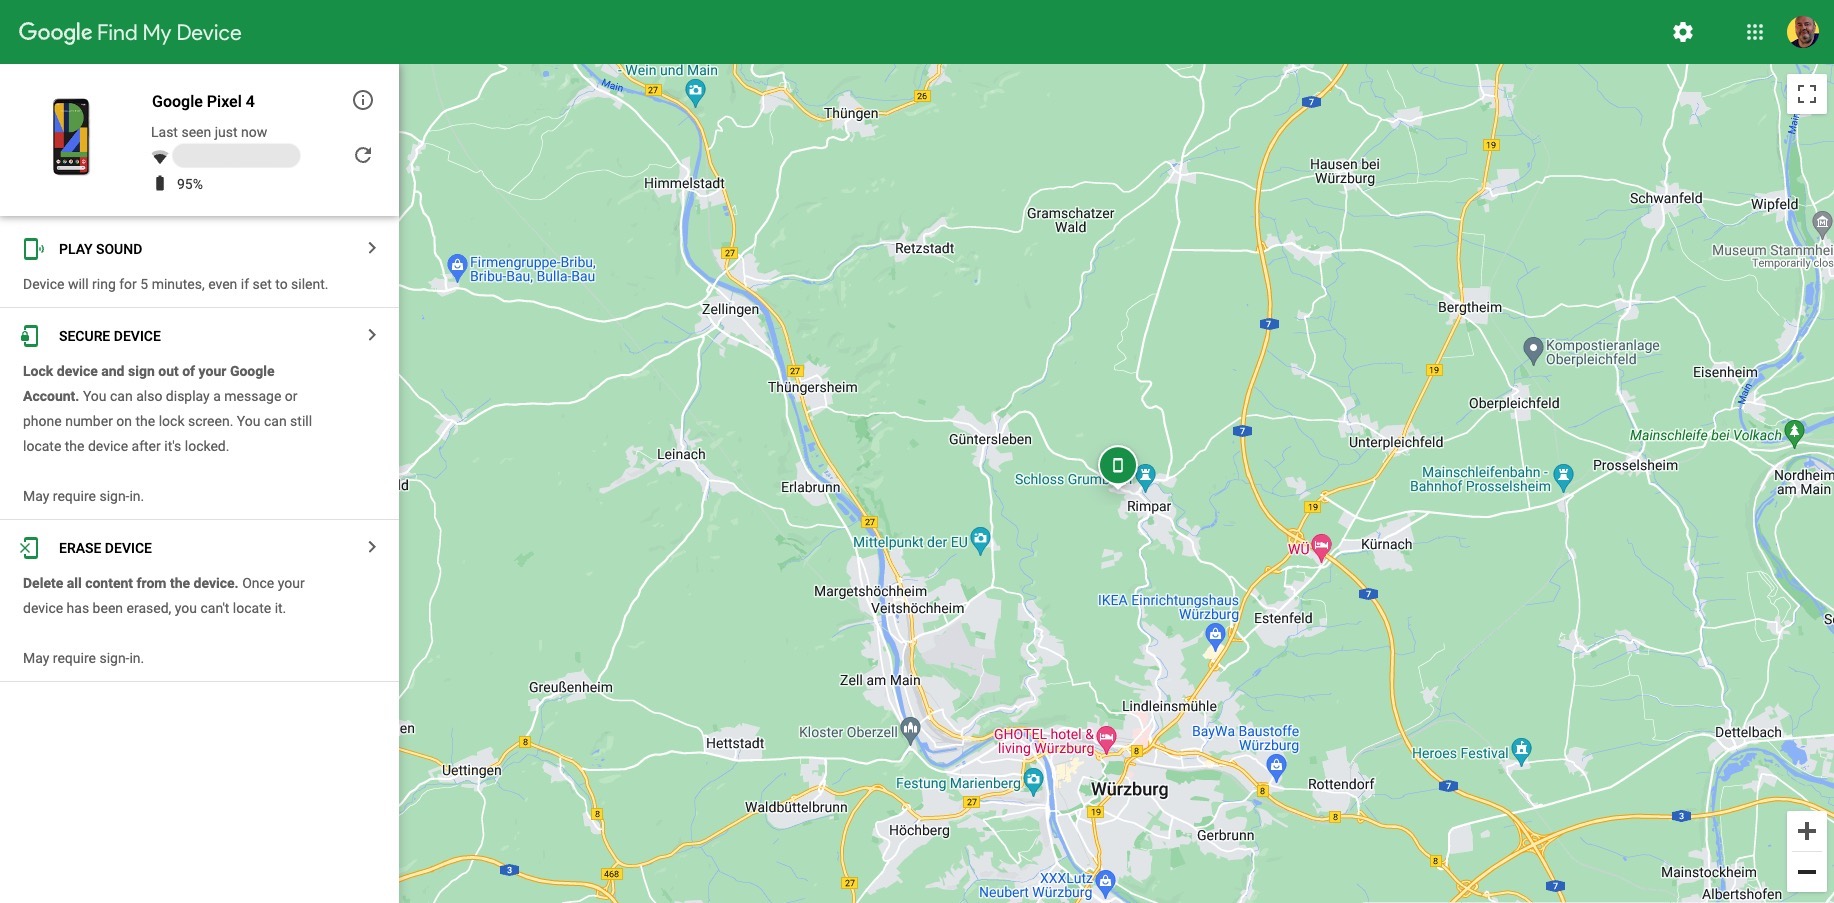Screen dimensions: 1834x903
Task: Click the Google Find My Device logo
Action: tap(130, 32)
